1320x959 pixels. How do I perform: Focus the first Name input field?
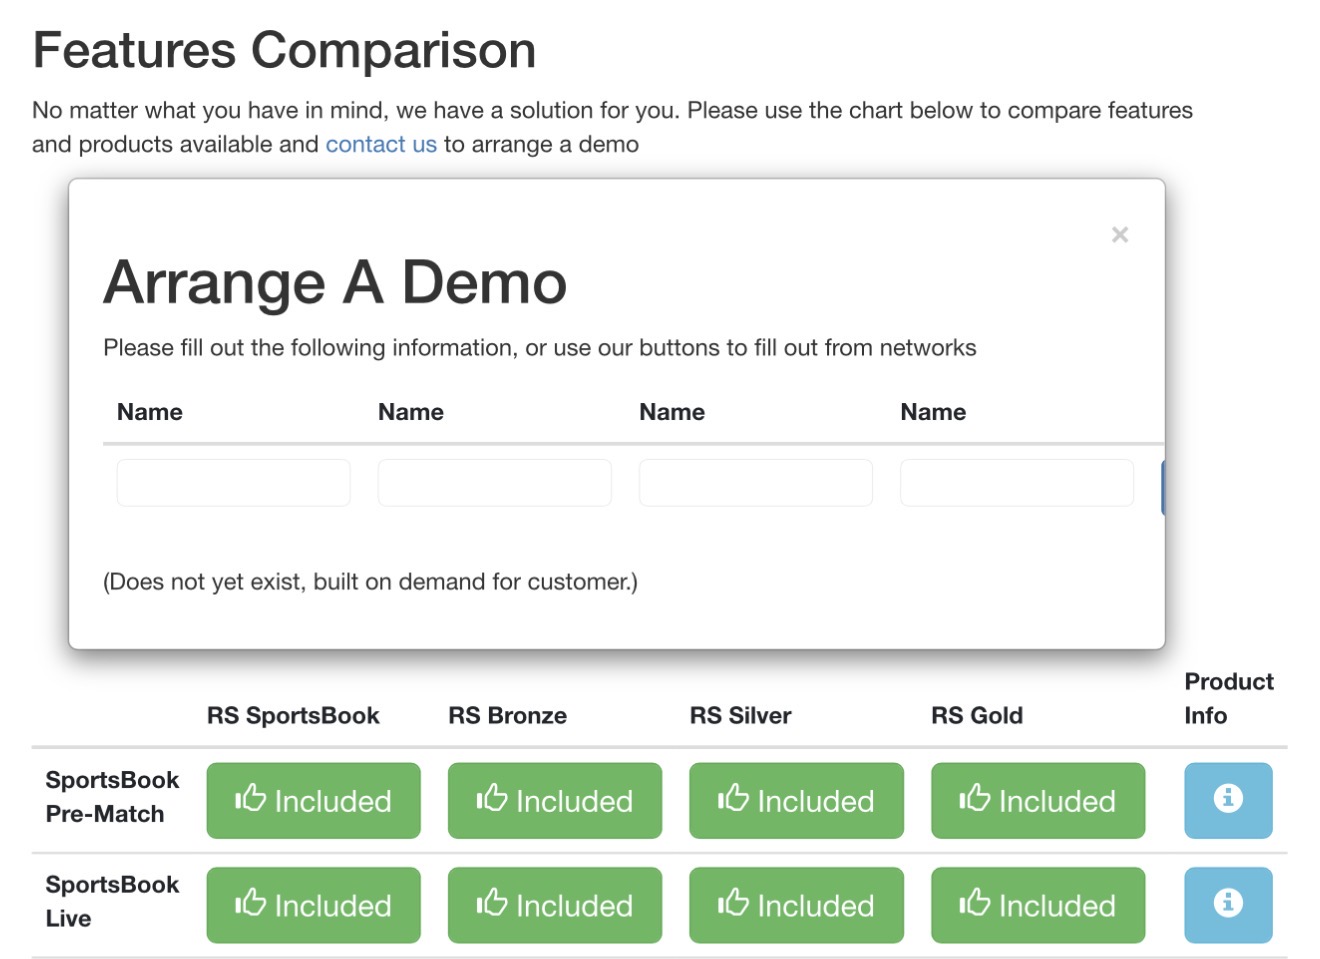tap(233, 483)
